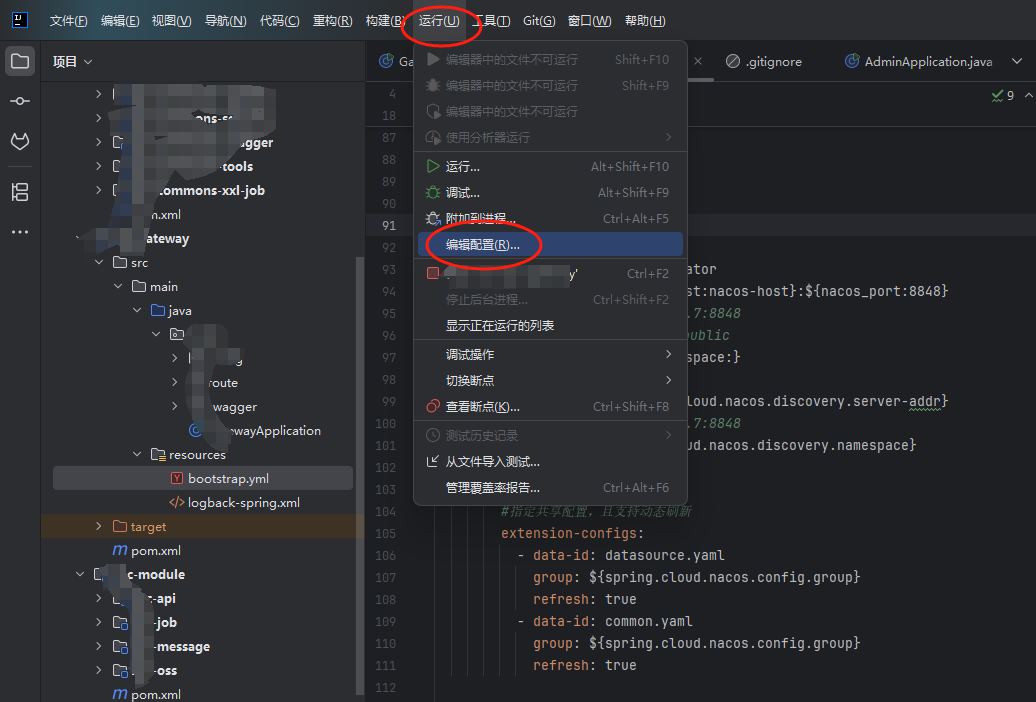Click the bootstrap.yml file icon
The width and height of the screenshot is (1036, 702).
(176, 479)
